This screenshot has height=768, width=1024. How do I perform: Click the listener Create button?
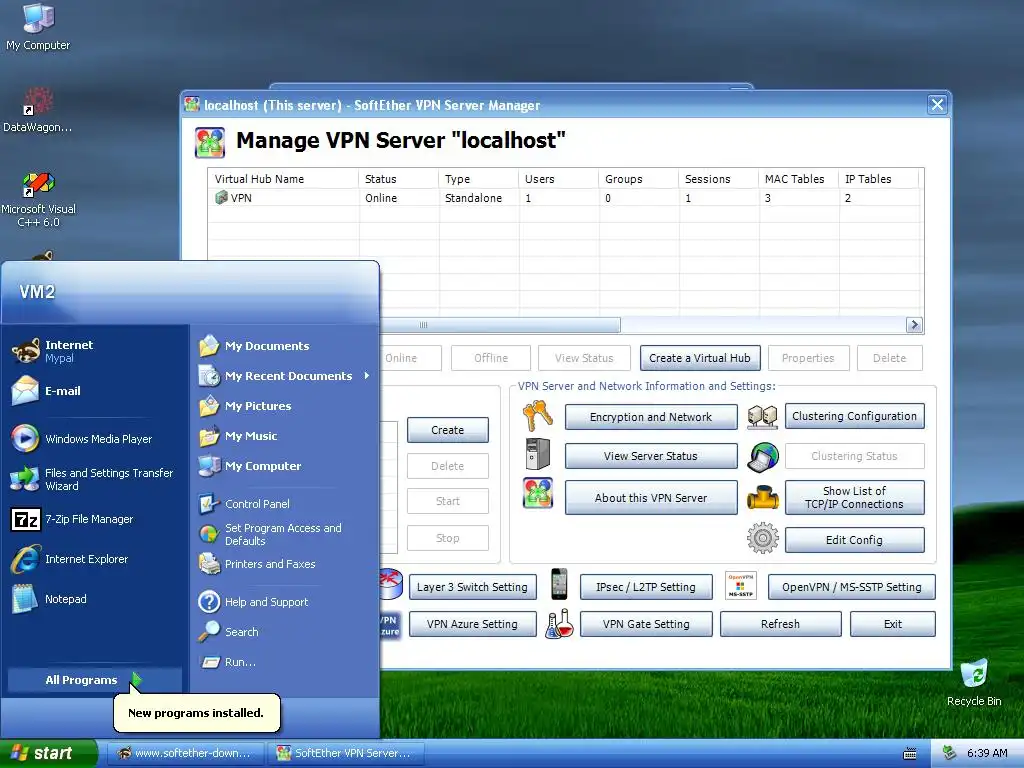[447, 430]
